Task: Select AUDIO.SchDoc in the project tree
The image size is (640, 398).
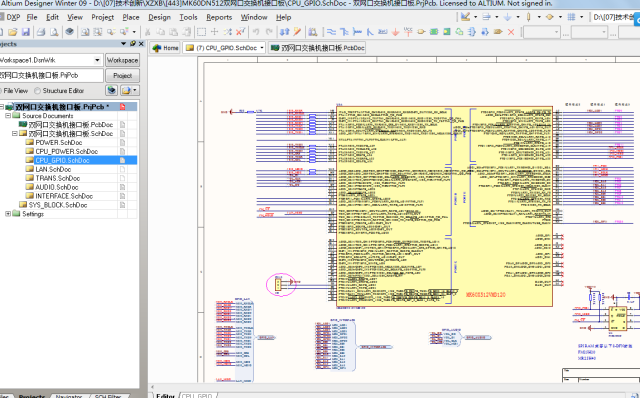Action: pyautogui.click(x=57, y=187)
